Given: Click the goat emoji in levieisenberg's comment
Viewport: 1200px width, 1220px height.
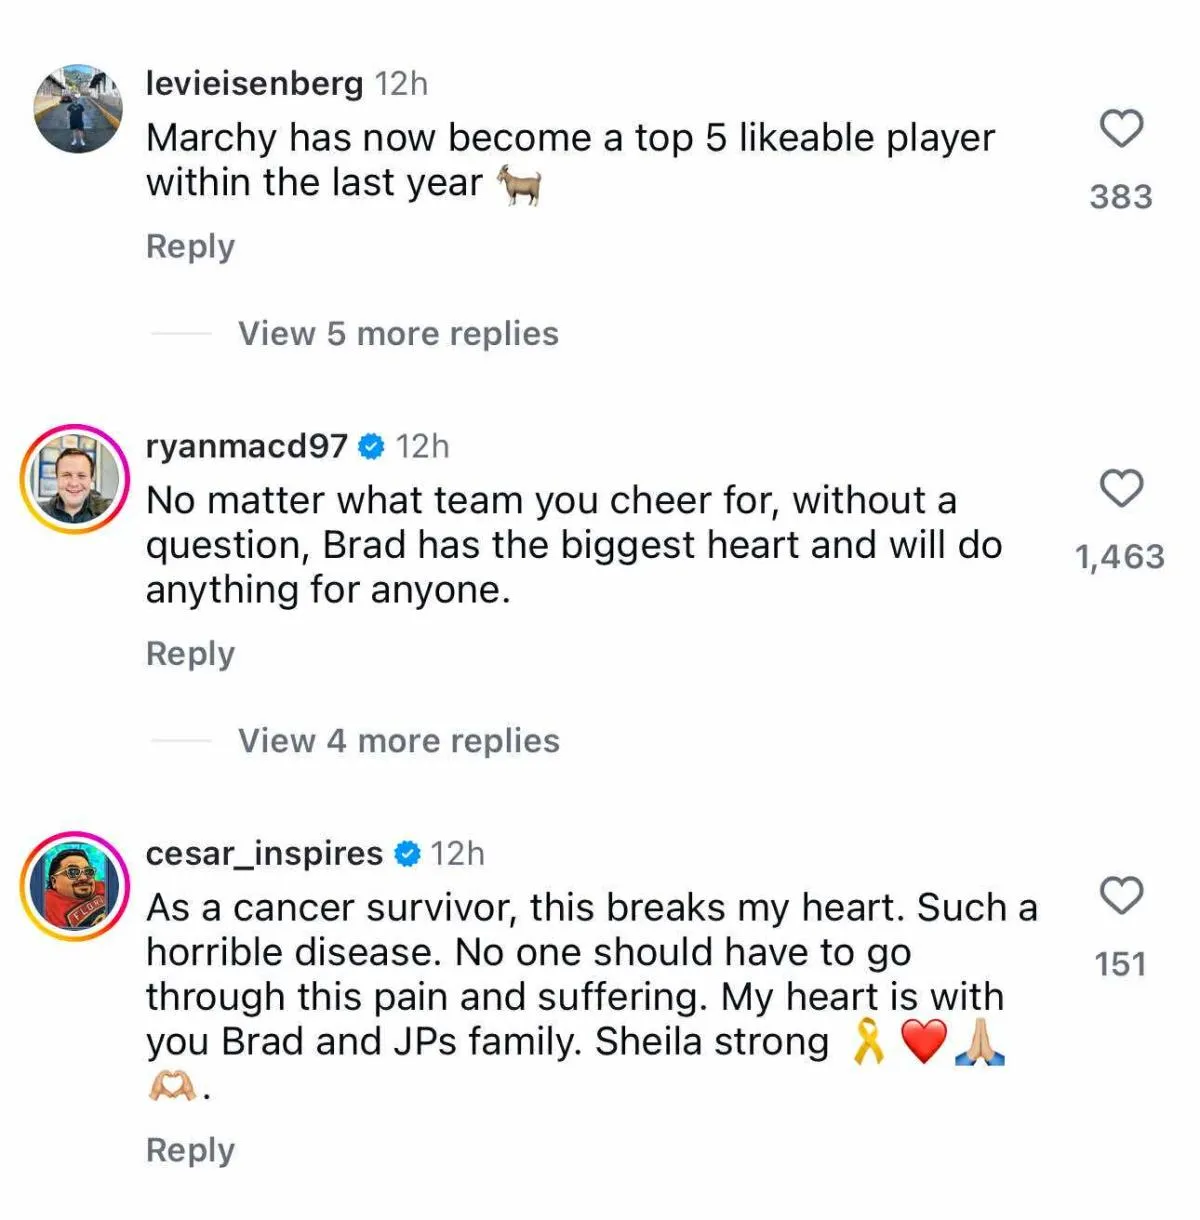Looking at the screenshot, I should [x=522, y=185].
